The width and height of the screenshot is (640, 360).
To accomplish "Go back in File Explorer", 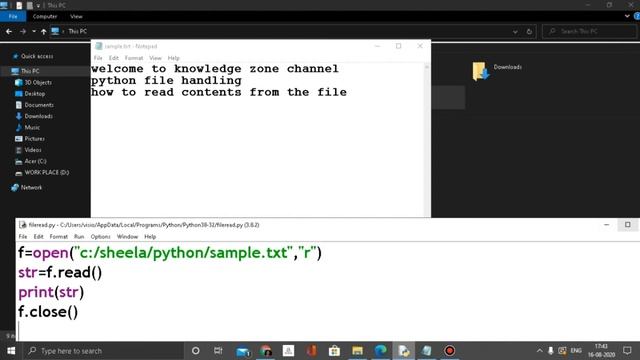I will click(9, 31).
